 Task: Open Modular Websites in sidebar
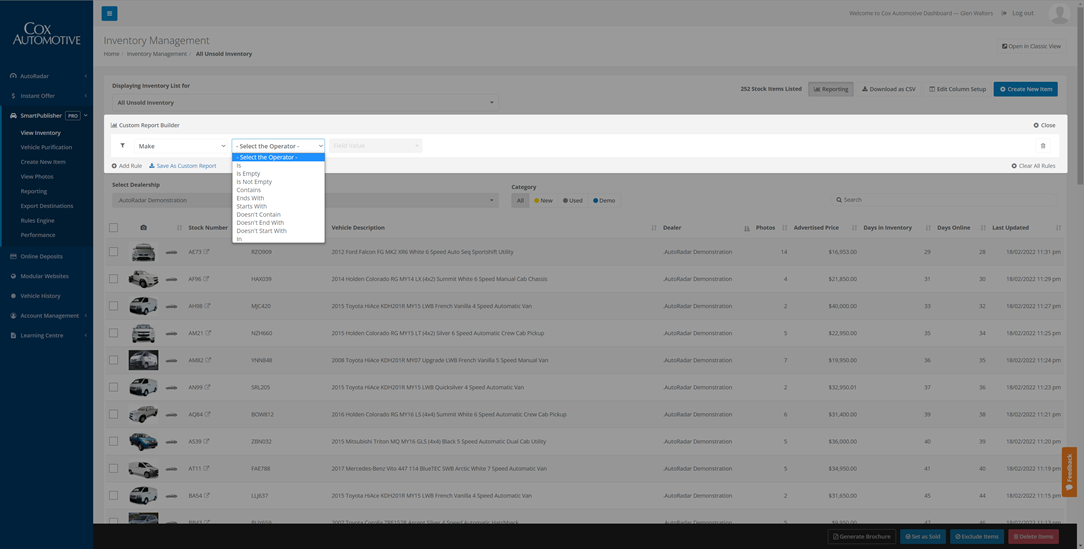[x=46, y=276]
